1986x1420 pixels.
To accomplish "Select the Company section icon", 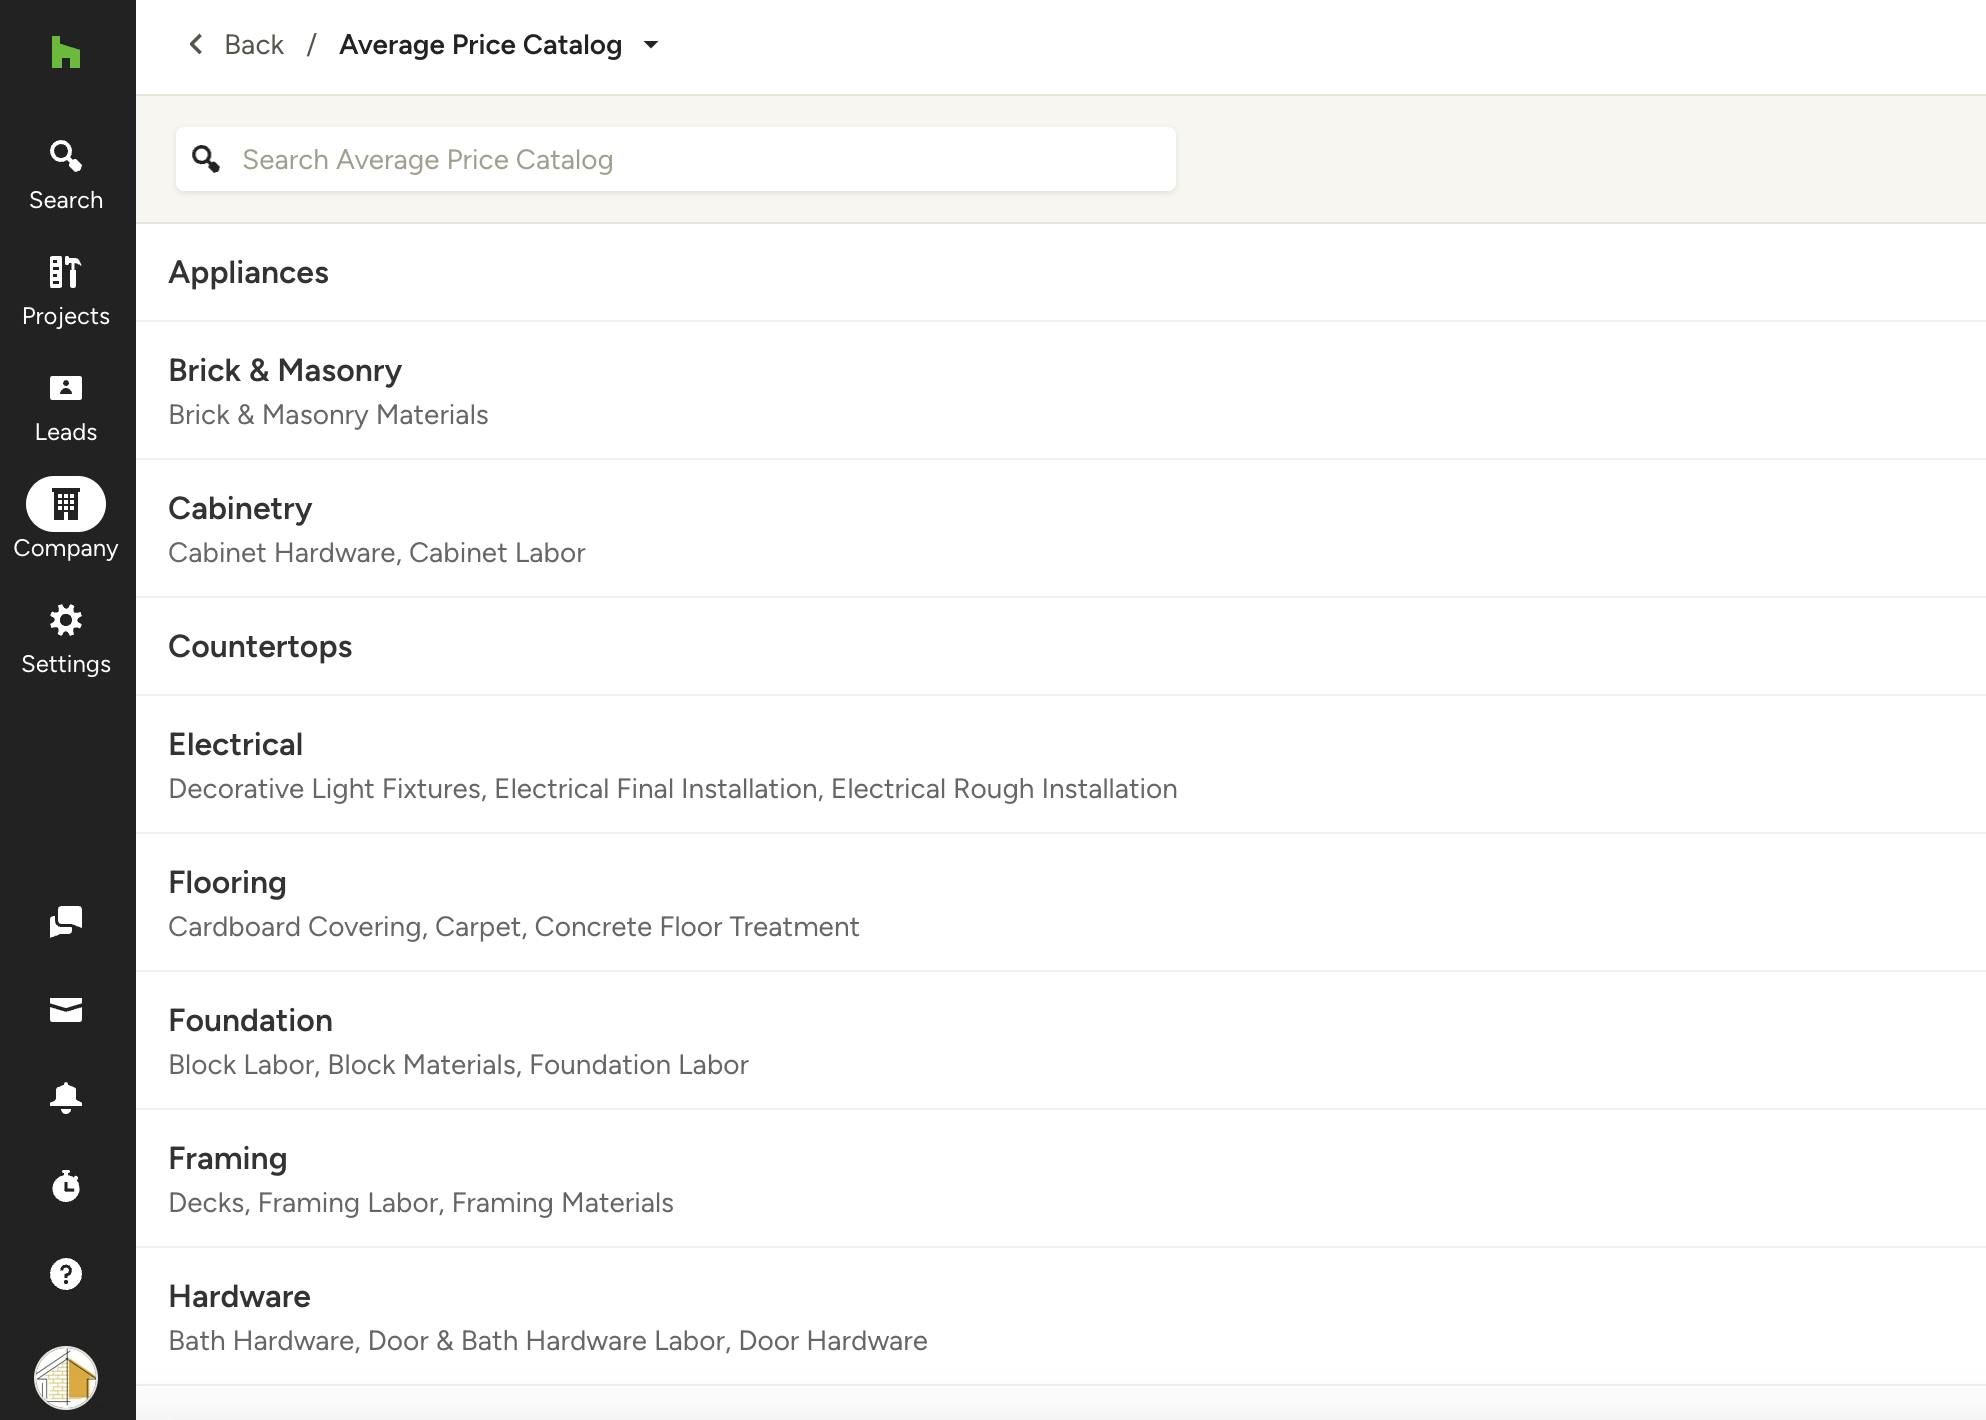I will (x=66, y=504).
